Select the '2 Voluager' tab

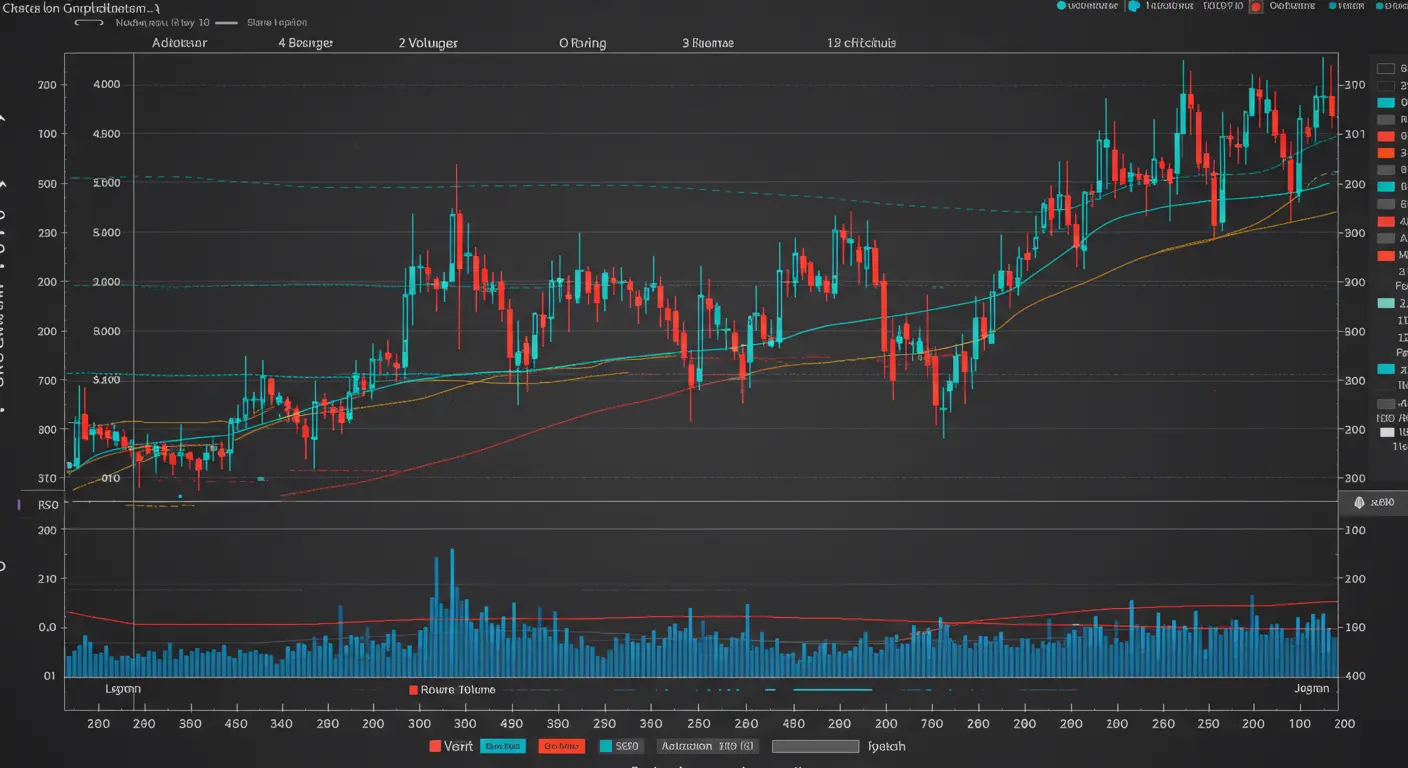coord(428,44)
